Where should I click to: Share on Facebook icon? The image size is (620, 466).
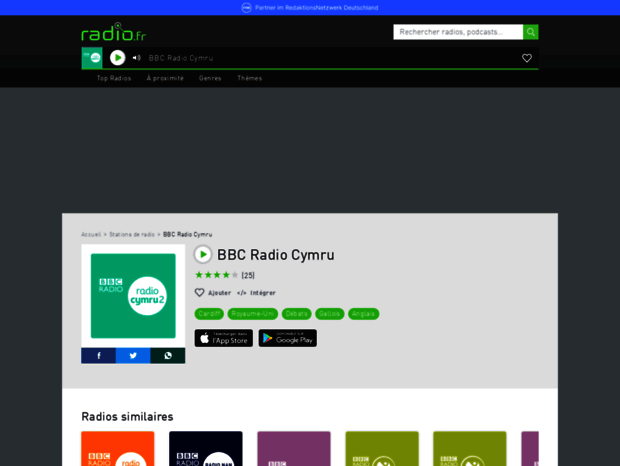[x=98, y=355]
